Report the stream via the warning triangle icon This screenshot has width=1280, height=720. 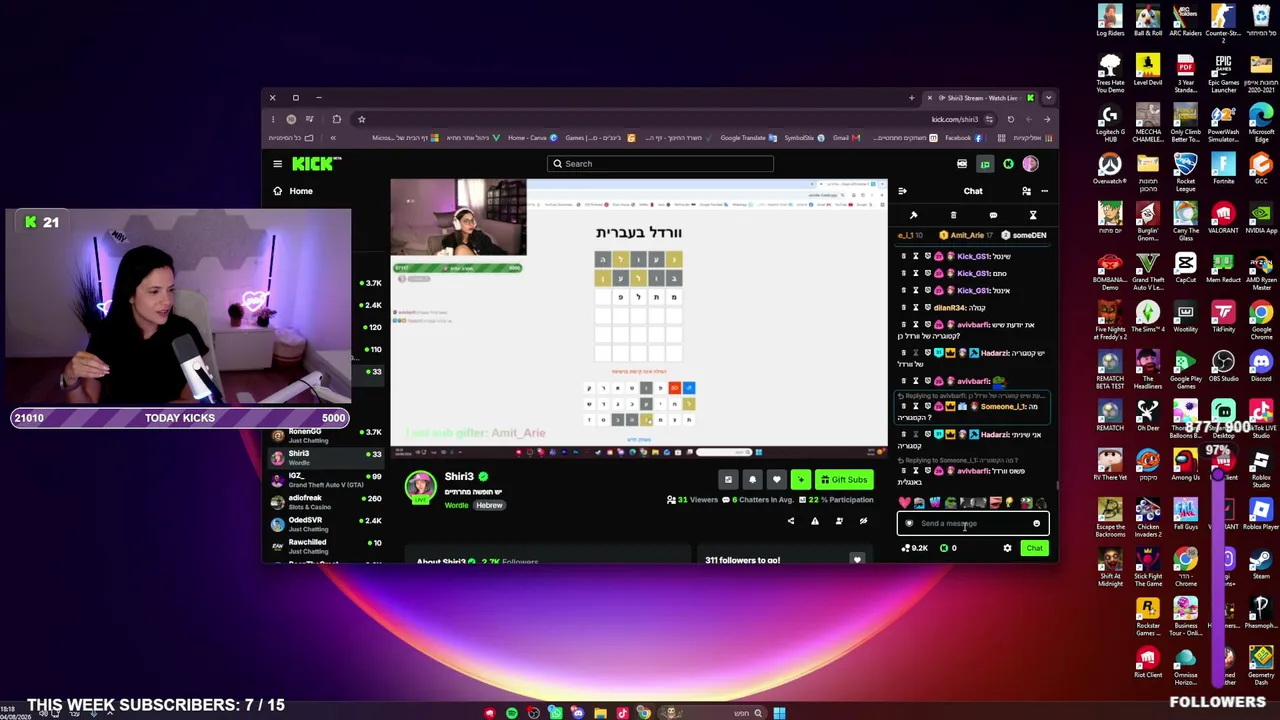tap(815, 521)
